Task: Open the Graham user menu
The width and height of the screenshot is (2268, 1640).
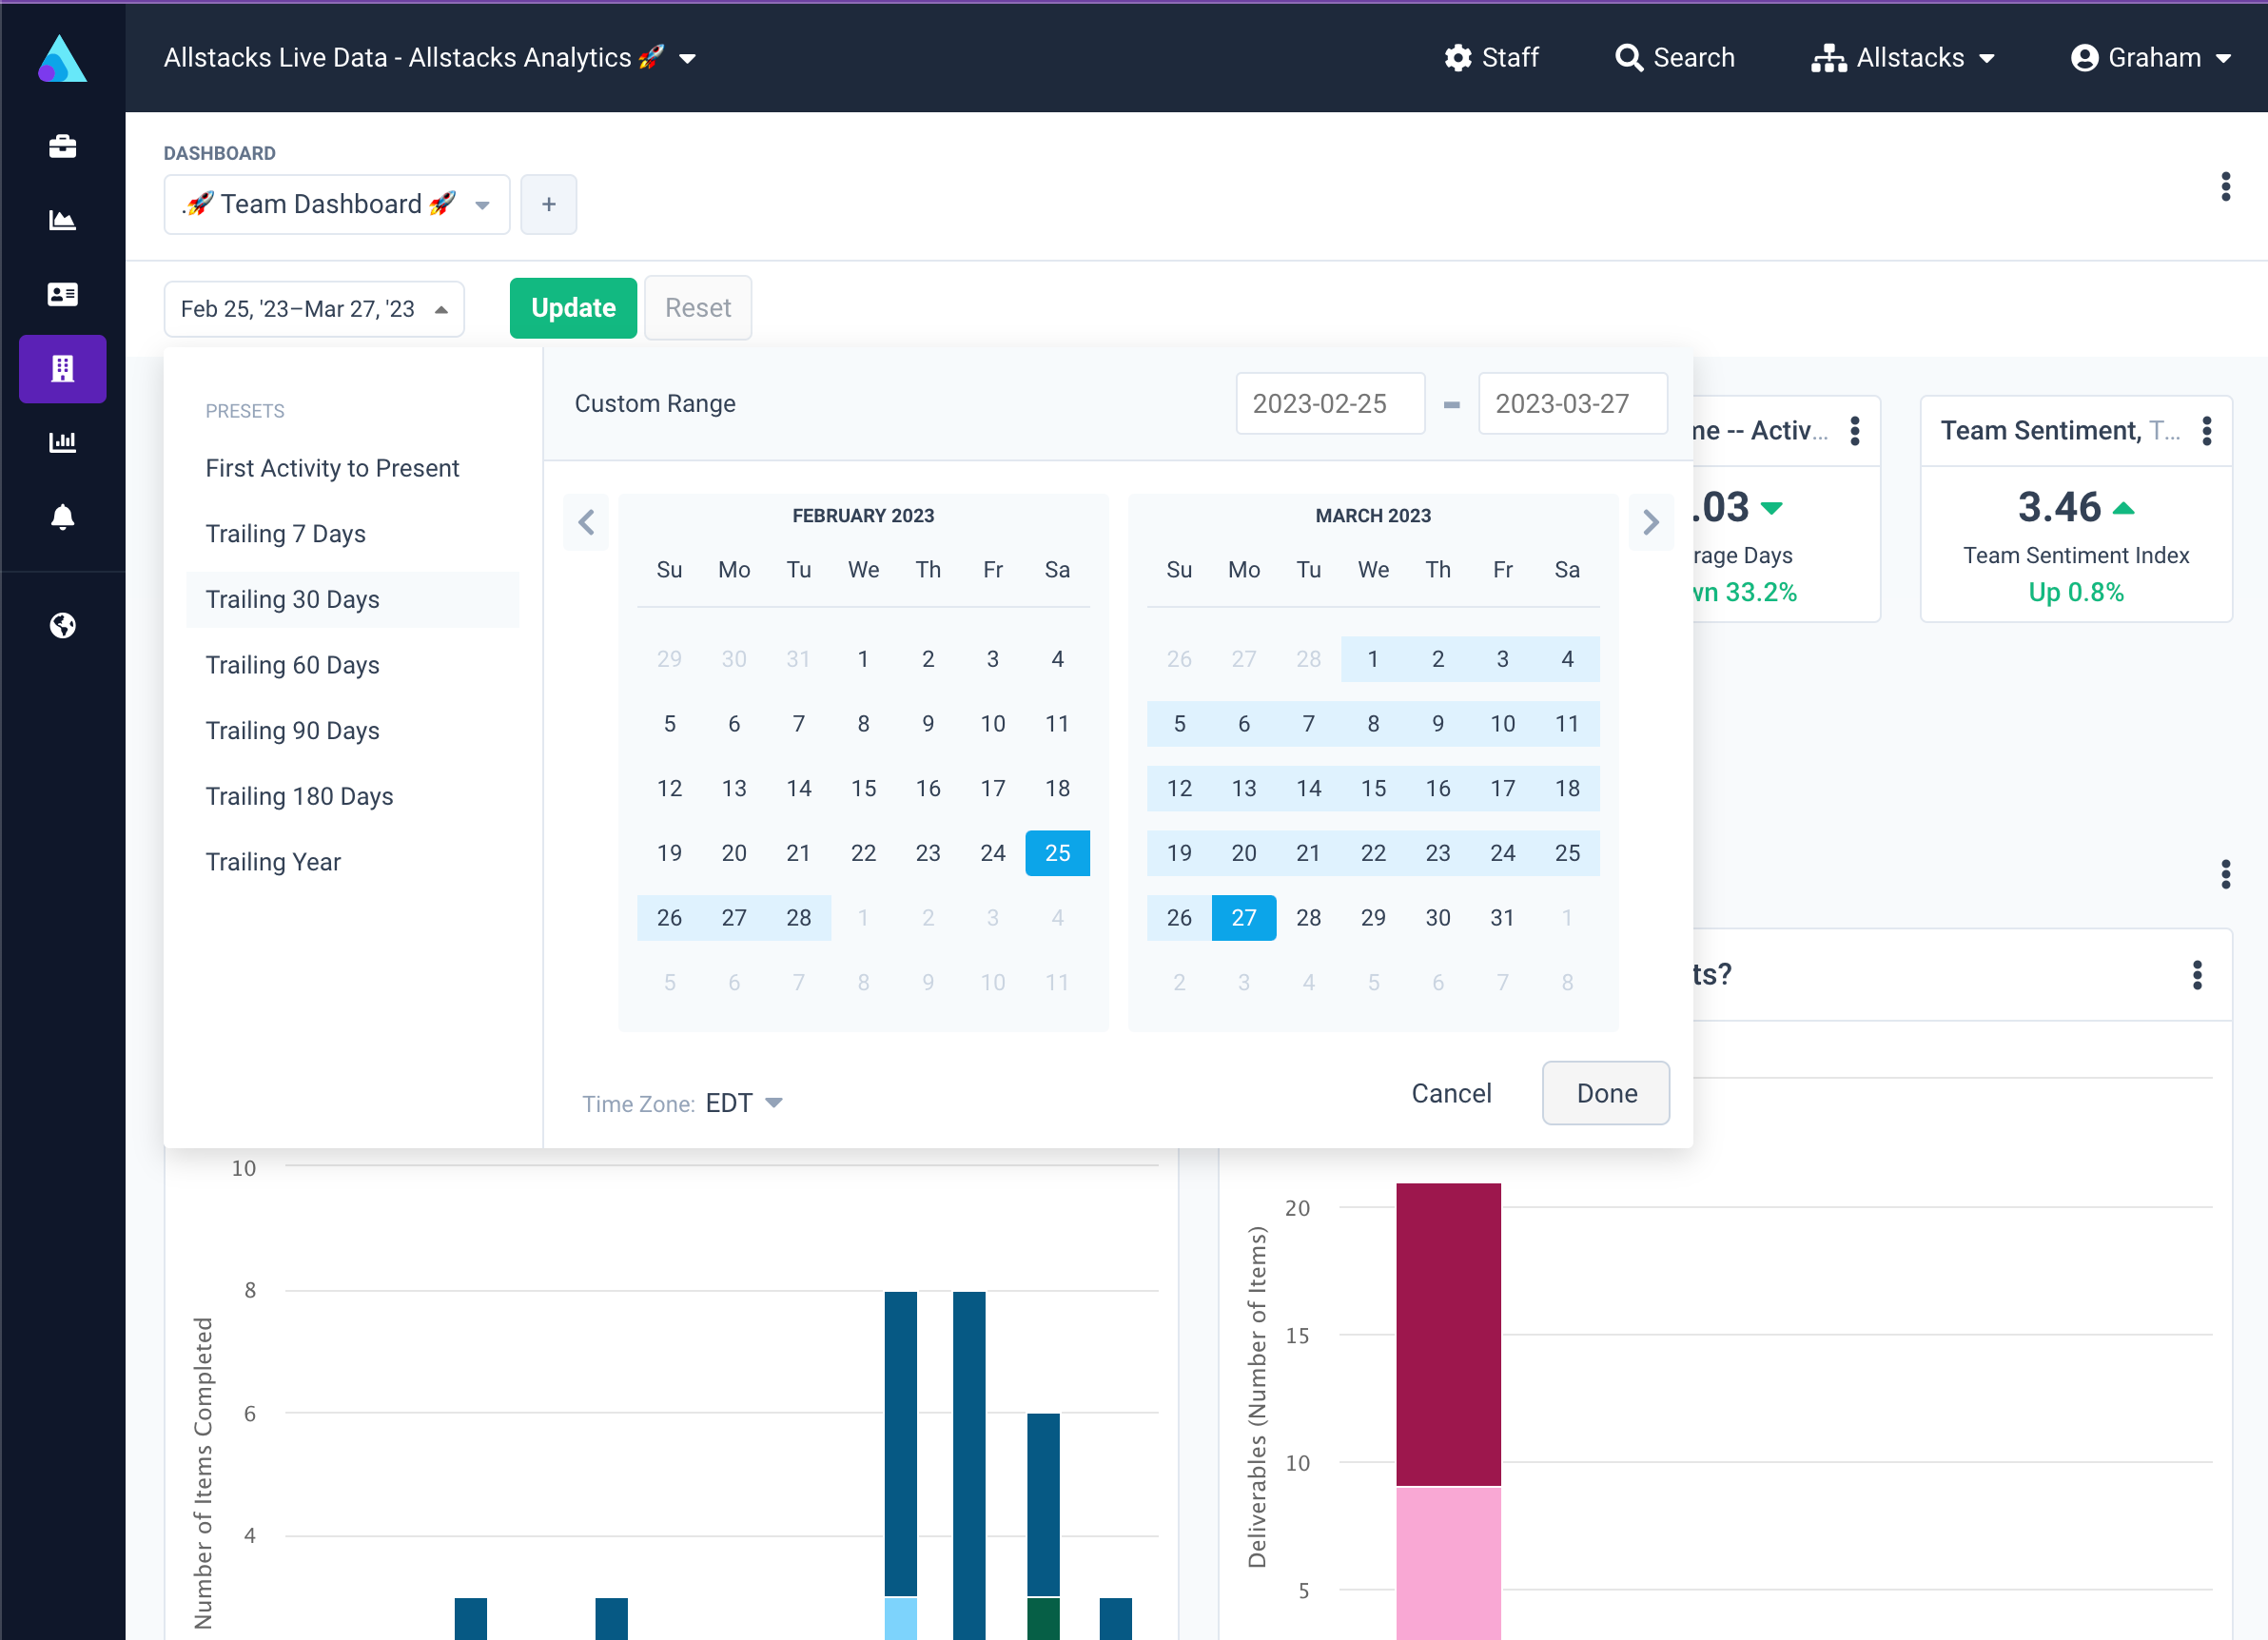Action: click(2151, 58)
